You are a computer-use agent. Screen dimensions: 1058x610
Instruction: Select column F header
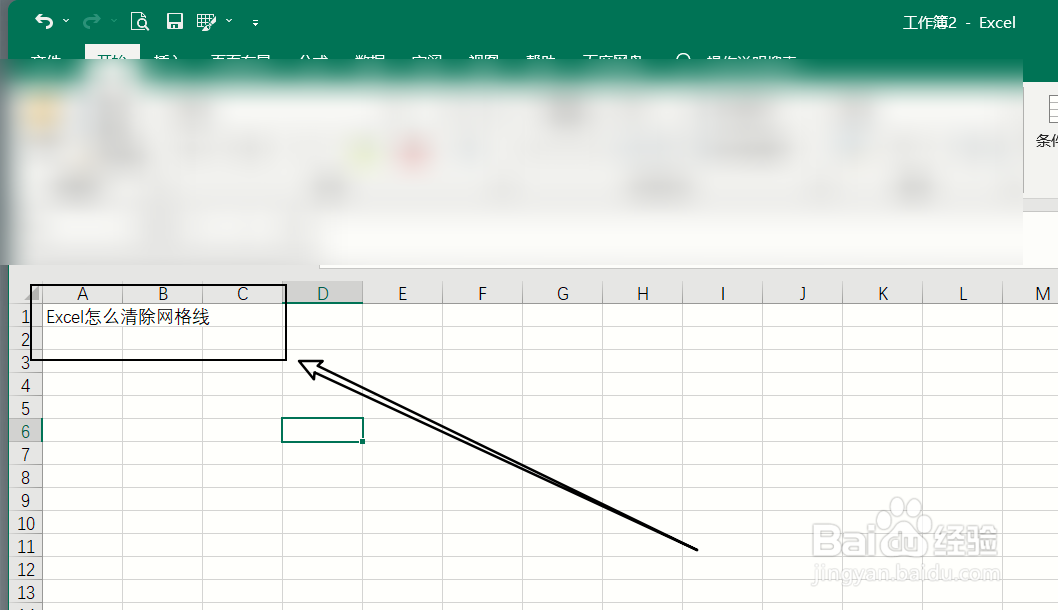pyautogui.click(x=482, y=294)
